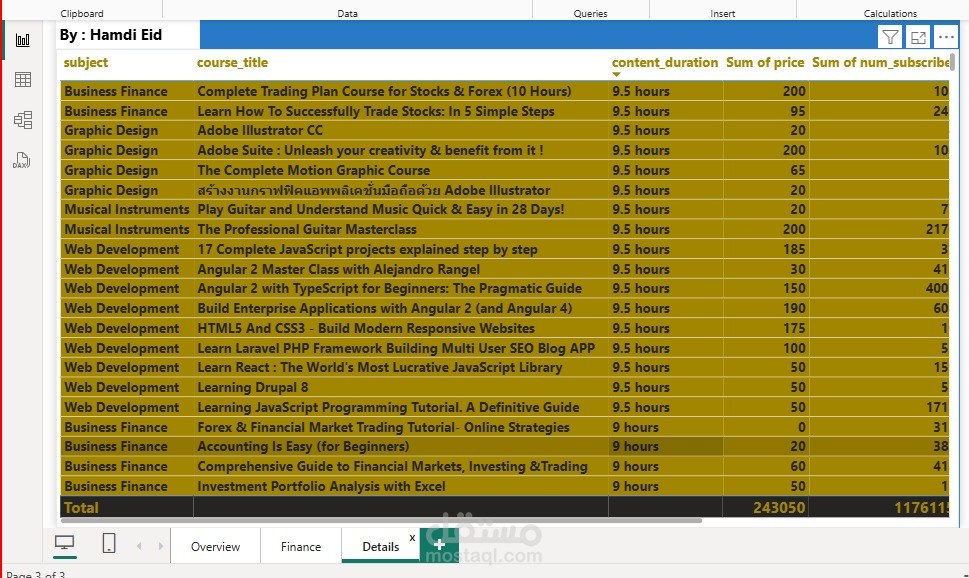Click the Total row label
The image size is (969, 578).
point(81,508)
